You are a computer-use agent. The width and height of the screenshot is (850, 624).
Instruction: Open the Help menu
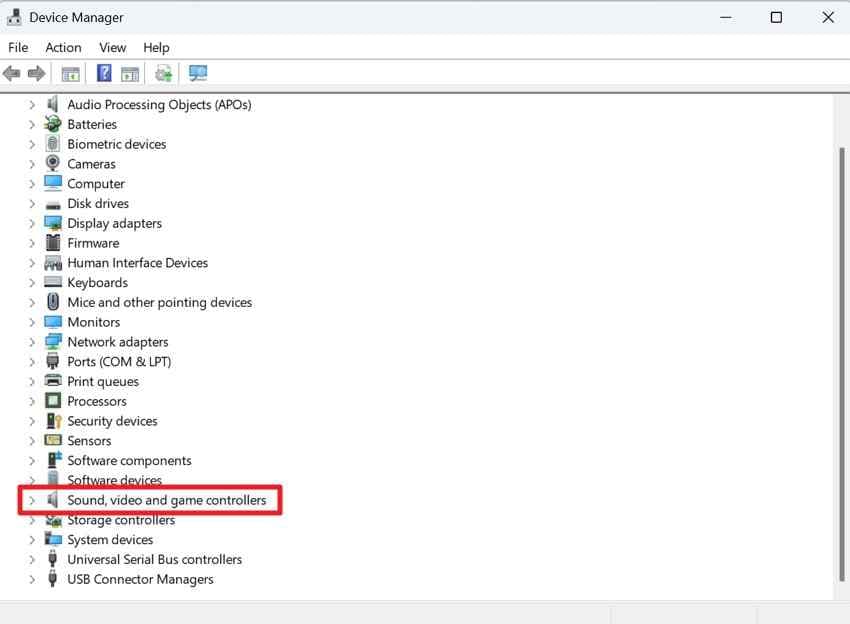(156, 48)
